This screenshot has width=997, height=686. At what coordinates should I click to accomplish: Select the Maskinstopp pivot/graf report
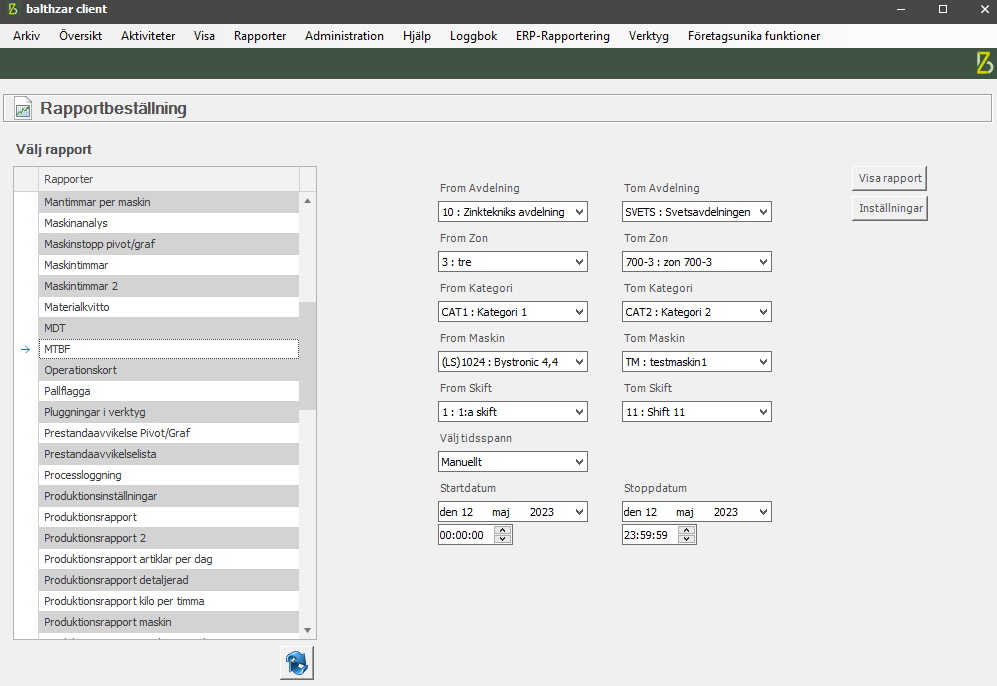[x=168, y=244]
